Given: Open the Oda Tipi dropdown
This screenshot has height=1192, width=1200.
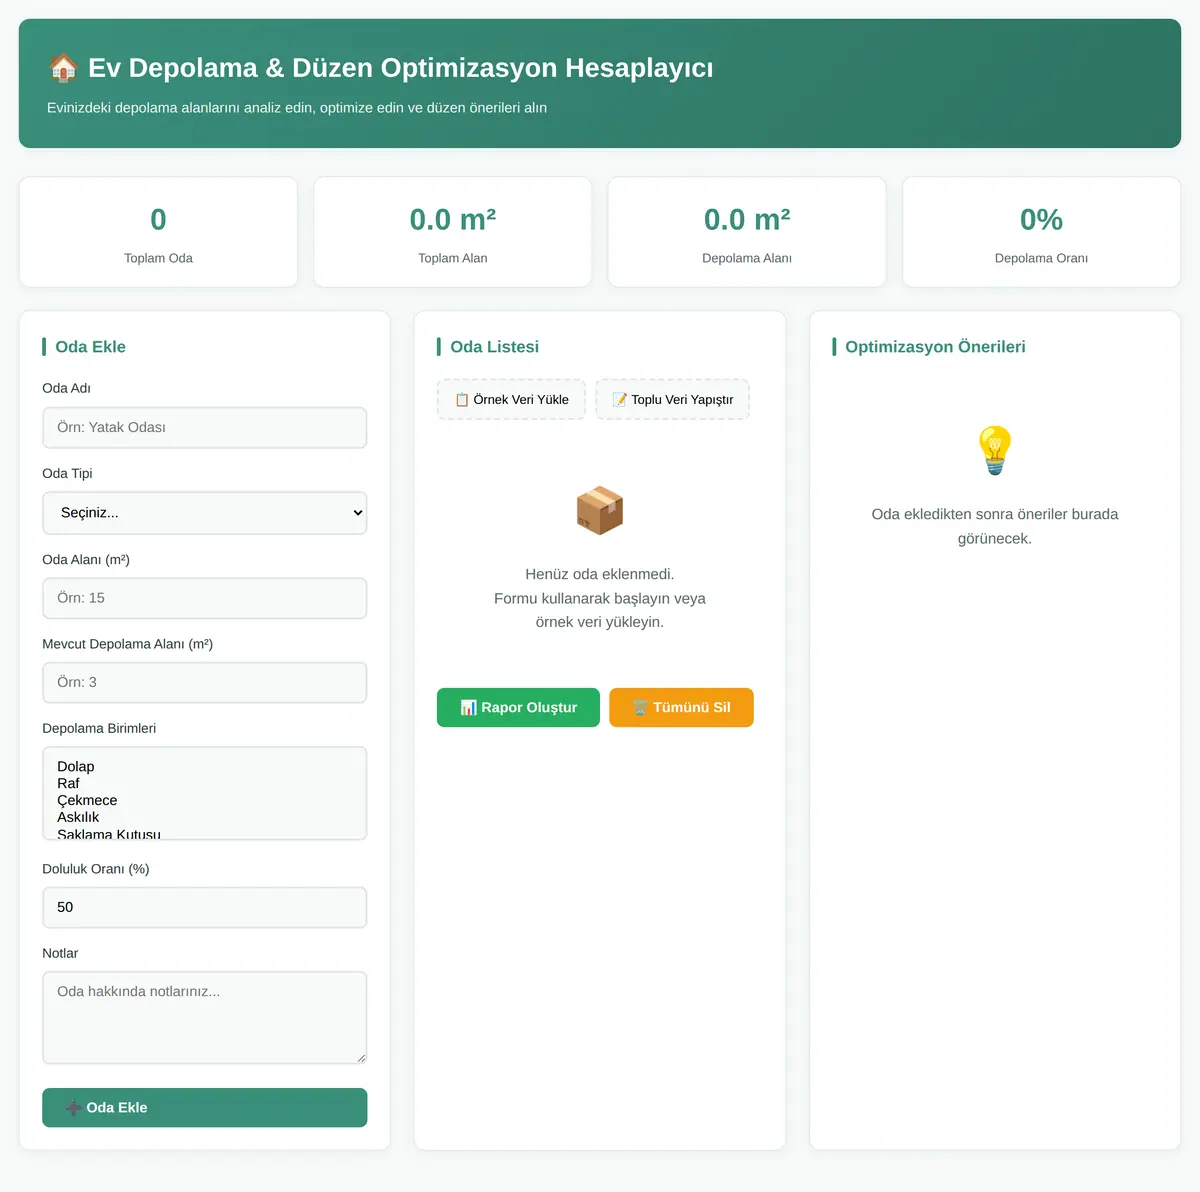Looking at the screenshot, I should [x=205, y=513].
